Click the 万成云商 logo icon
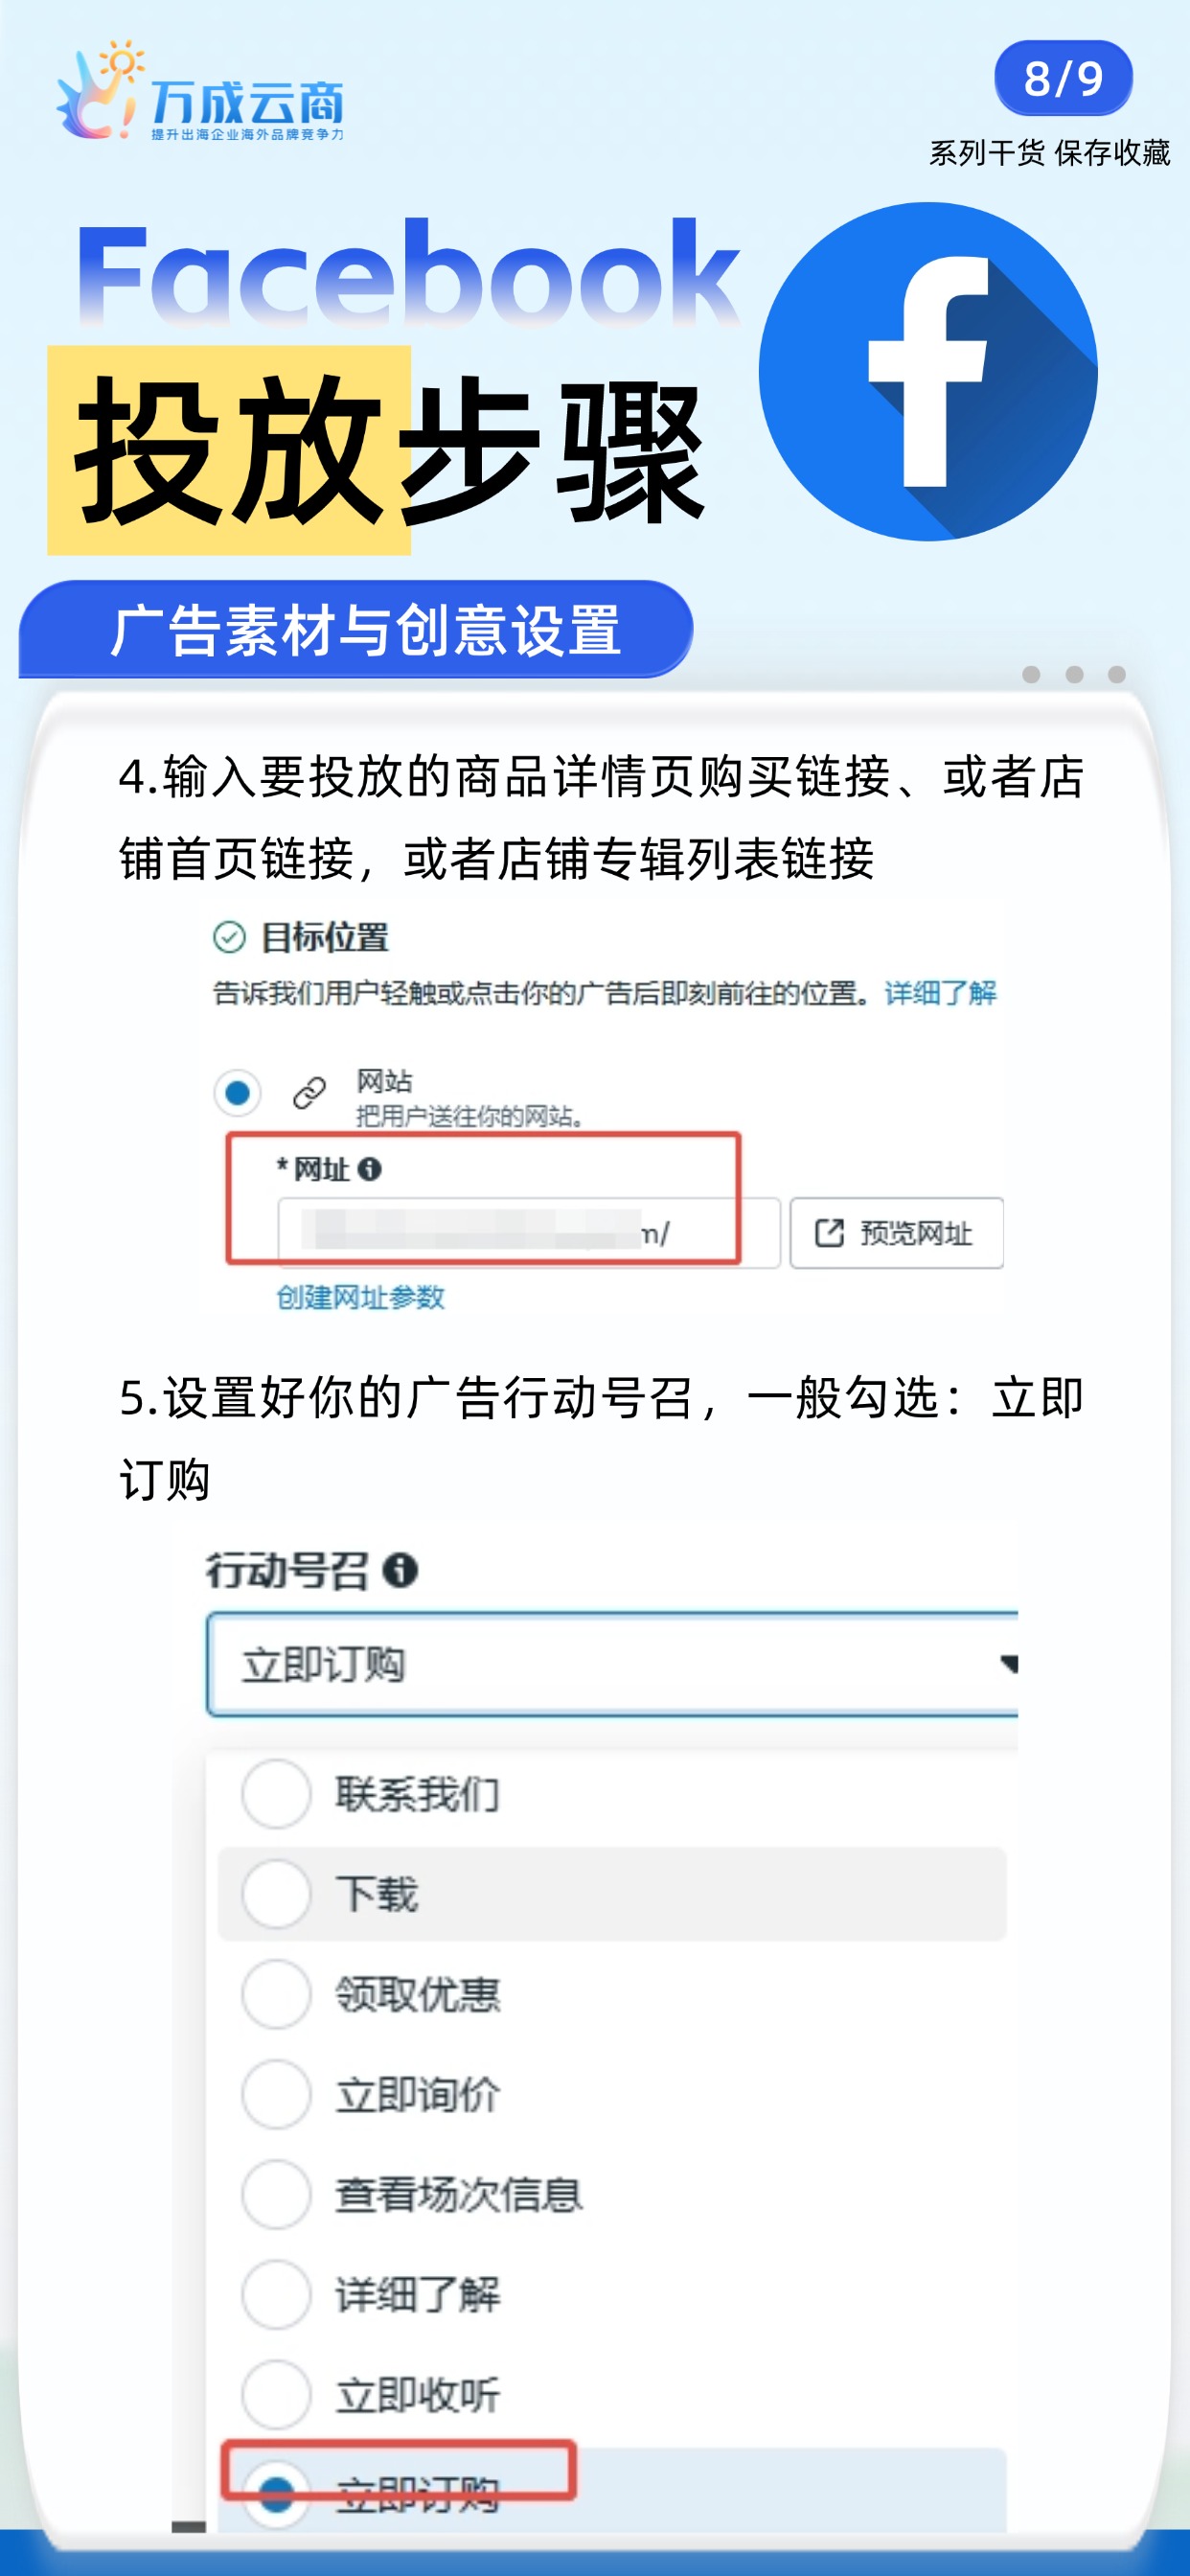The height and width of the screenshot is (2576, 1190). [x=97, y=90]
